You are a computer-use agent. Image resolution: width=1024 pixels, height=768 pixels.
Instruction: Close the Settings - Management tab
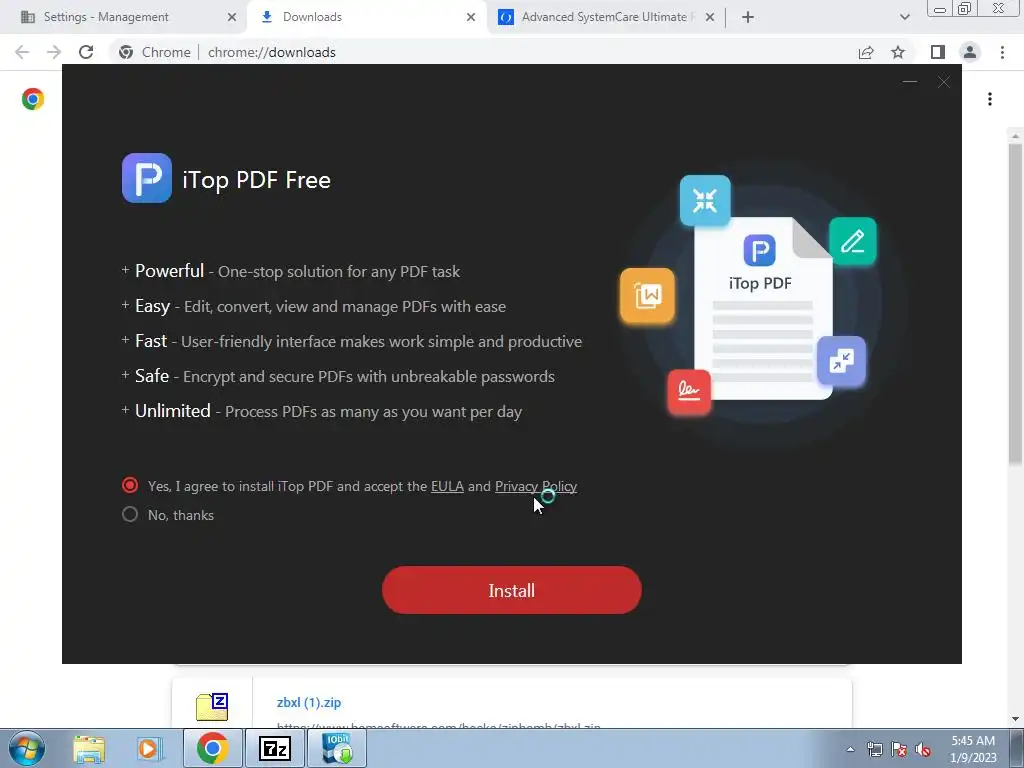coord(232,17)
